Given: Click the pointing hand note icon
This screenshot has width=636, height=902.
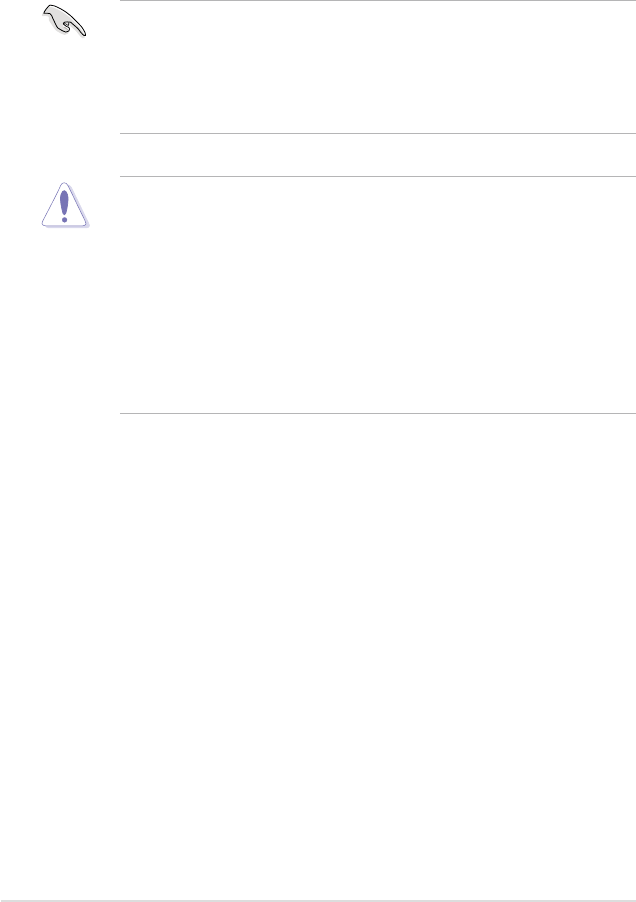Looking at the screenshot, I should click(x=64, y=21).
